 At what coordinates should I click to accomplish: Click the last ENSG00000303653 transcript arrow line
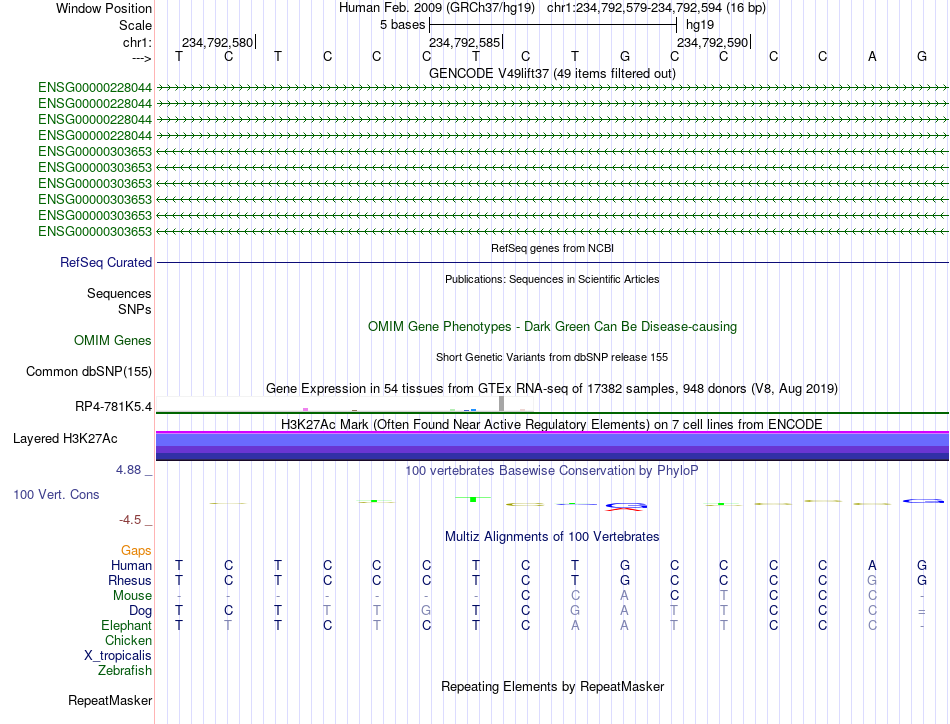coord(552,231)
